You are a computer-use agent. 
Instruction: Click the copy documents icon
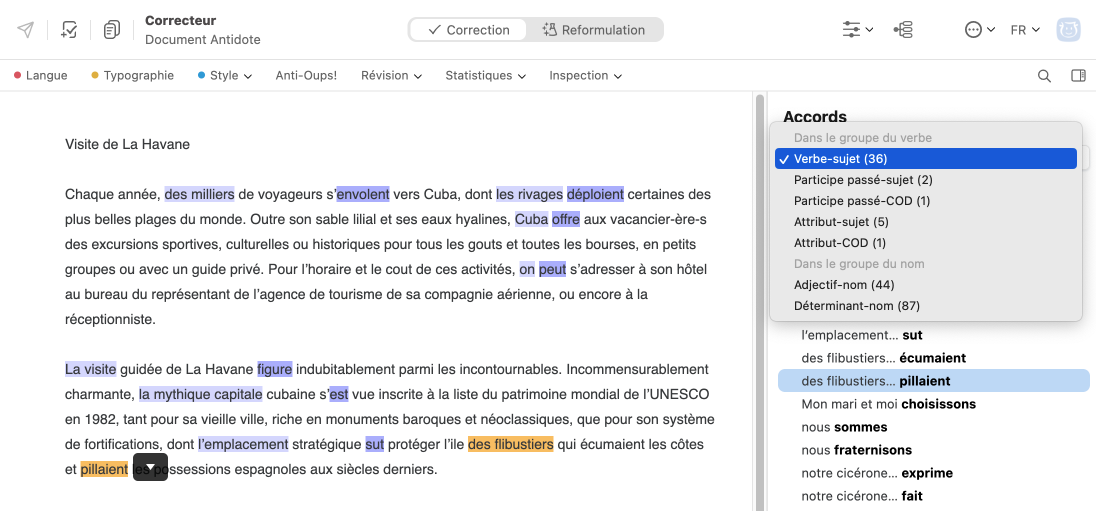coord(112,30)
